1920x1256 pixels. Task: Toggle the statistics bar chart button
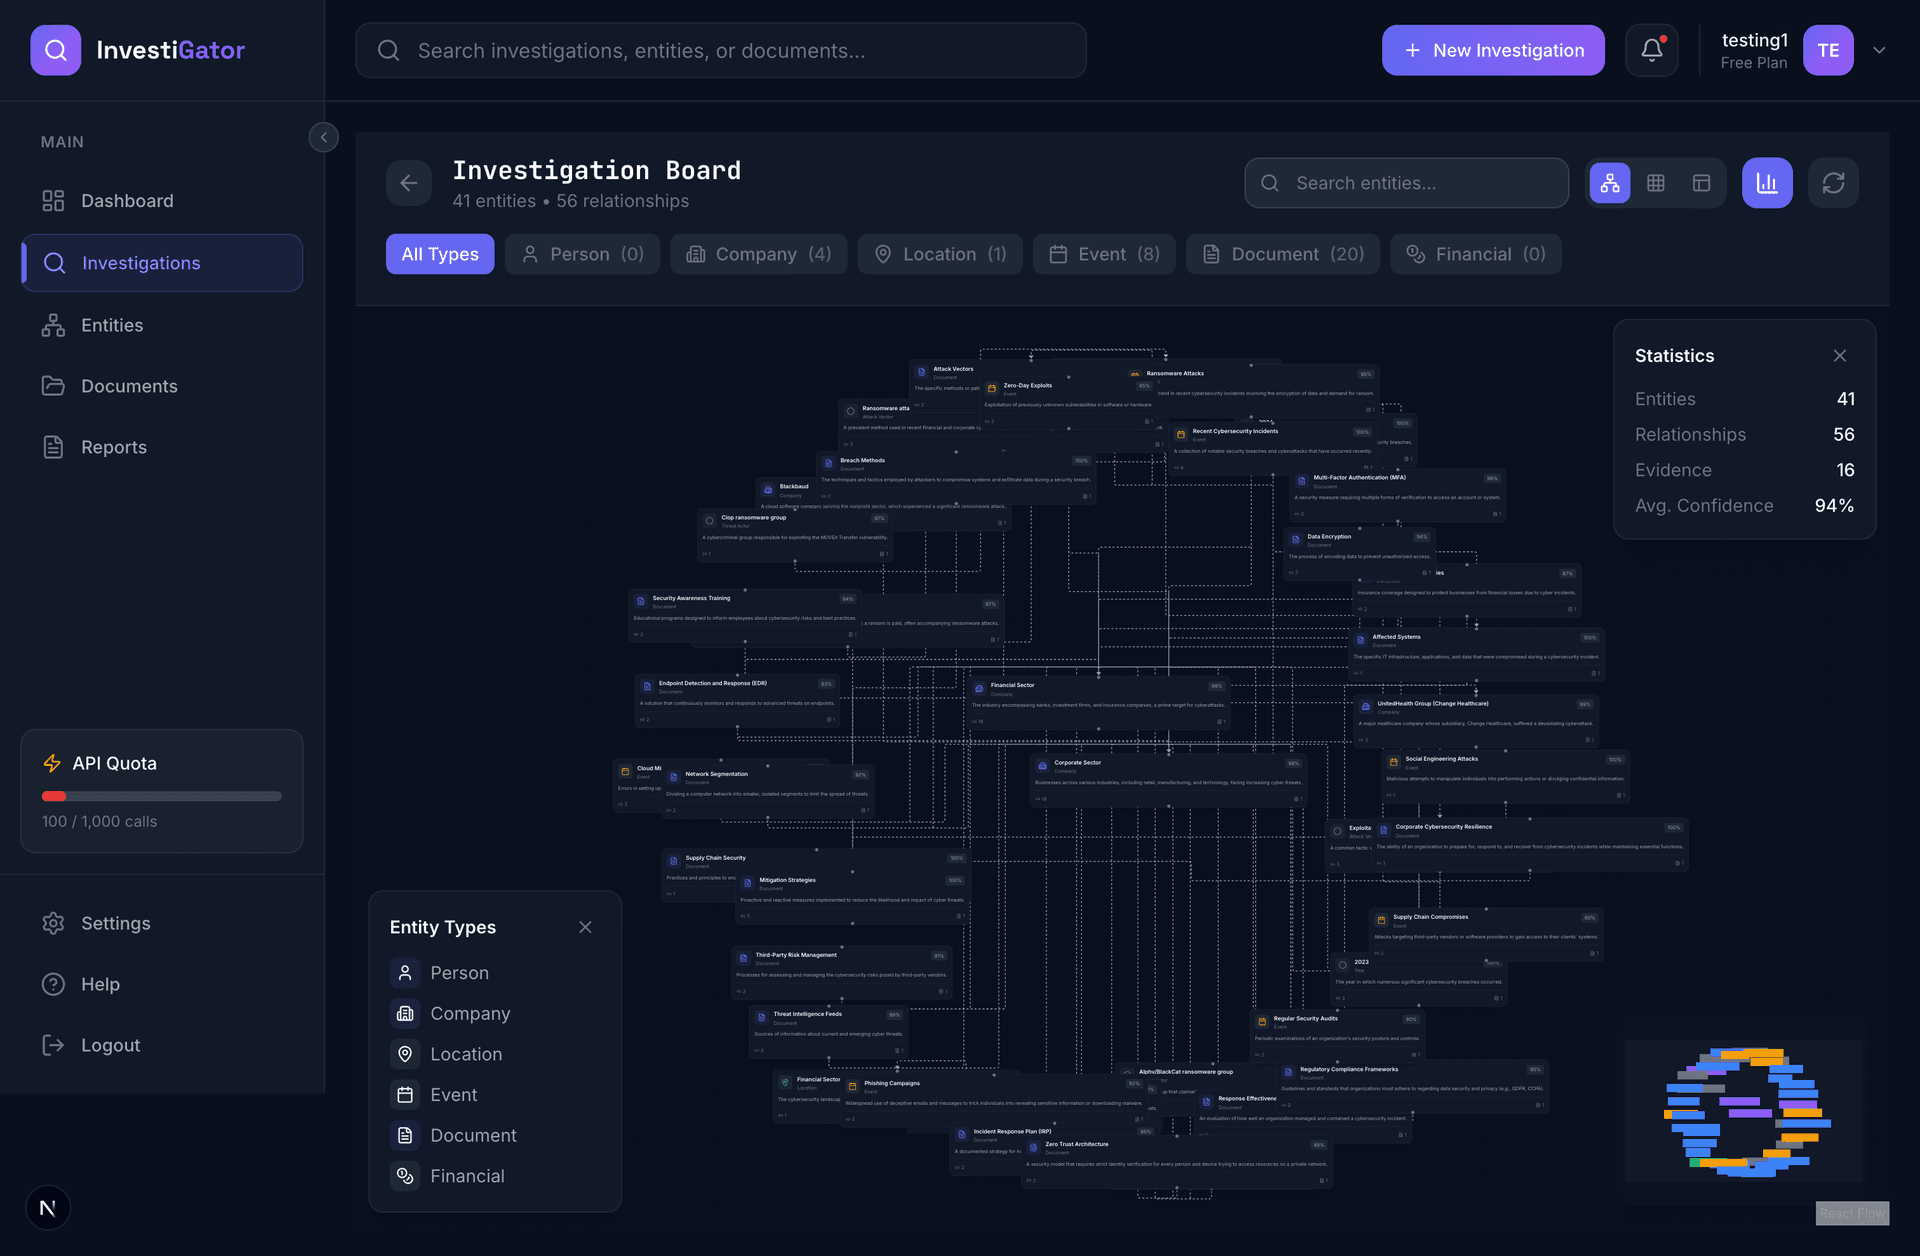[1767, 183]
